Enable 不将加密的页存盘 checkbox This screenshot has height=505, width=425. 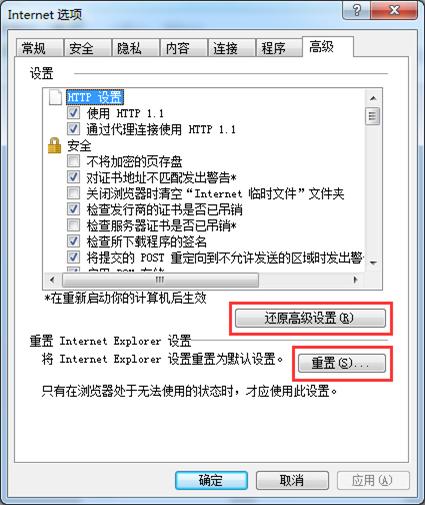tap(73, 161)
